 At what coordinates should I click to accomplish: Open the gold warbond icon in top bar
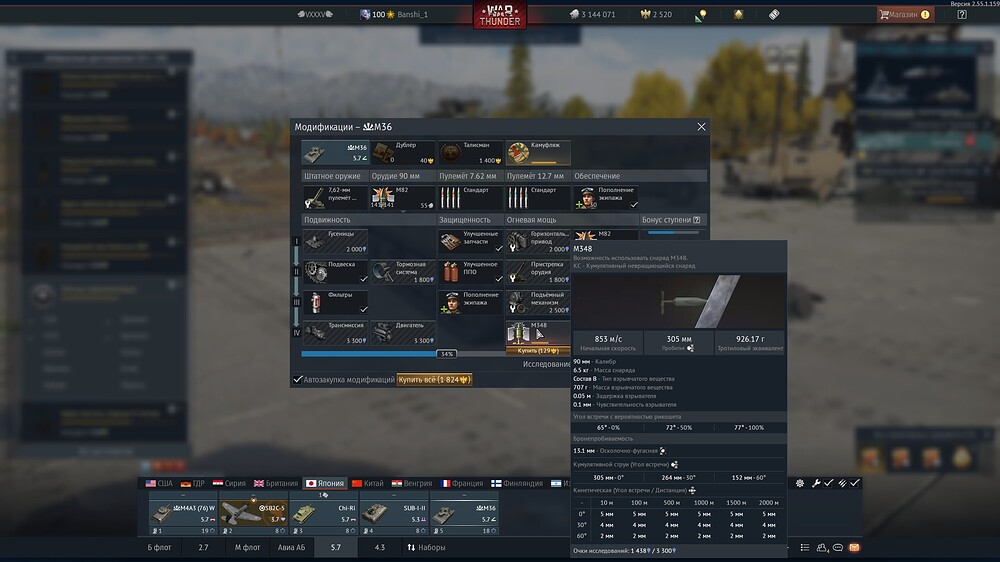click(738, 14)
